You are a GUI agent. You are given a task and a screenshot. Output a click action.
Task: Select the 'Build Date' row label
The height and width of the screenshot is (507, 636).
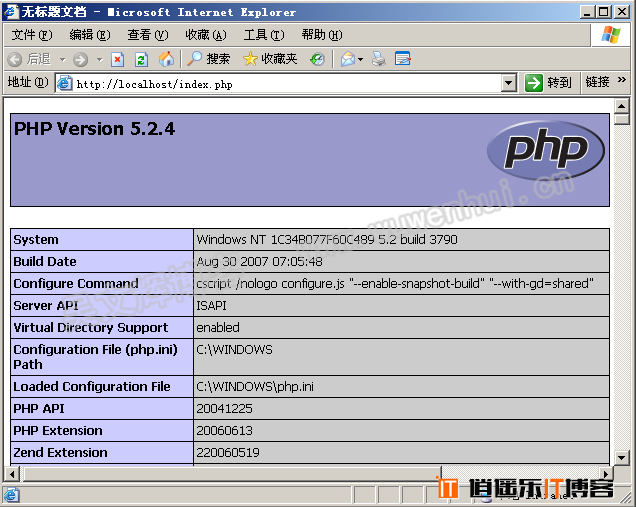(x=45, y=262)
